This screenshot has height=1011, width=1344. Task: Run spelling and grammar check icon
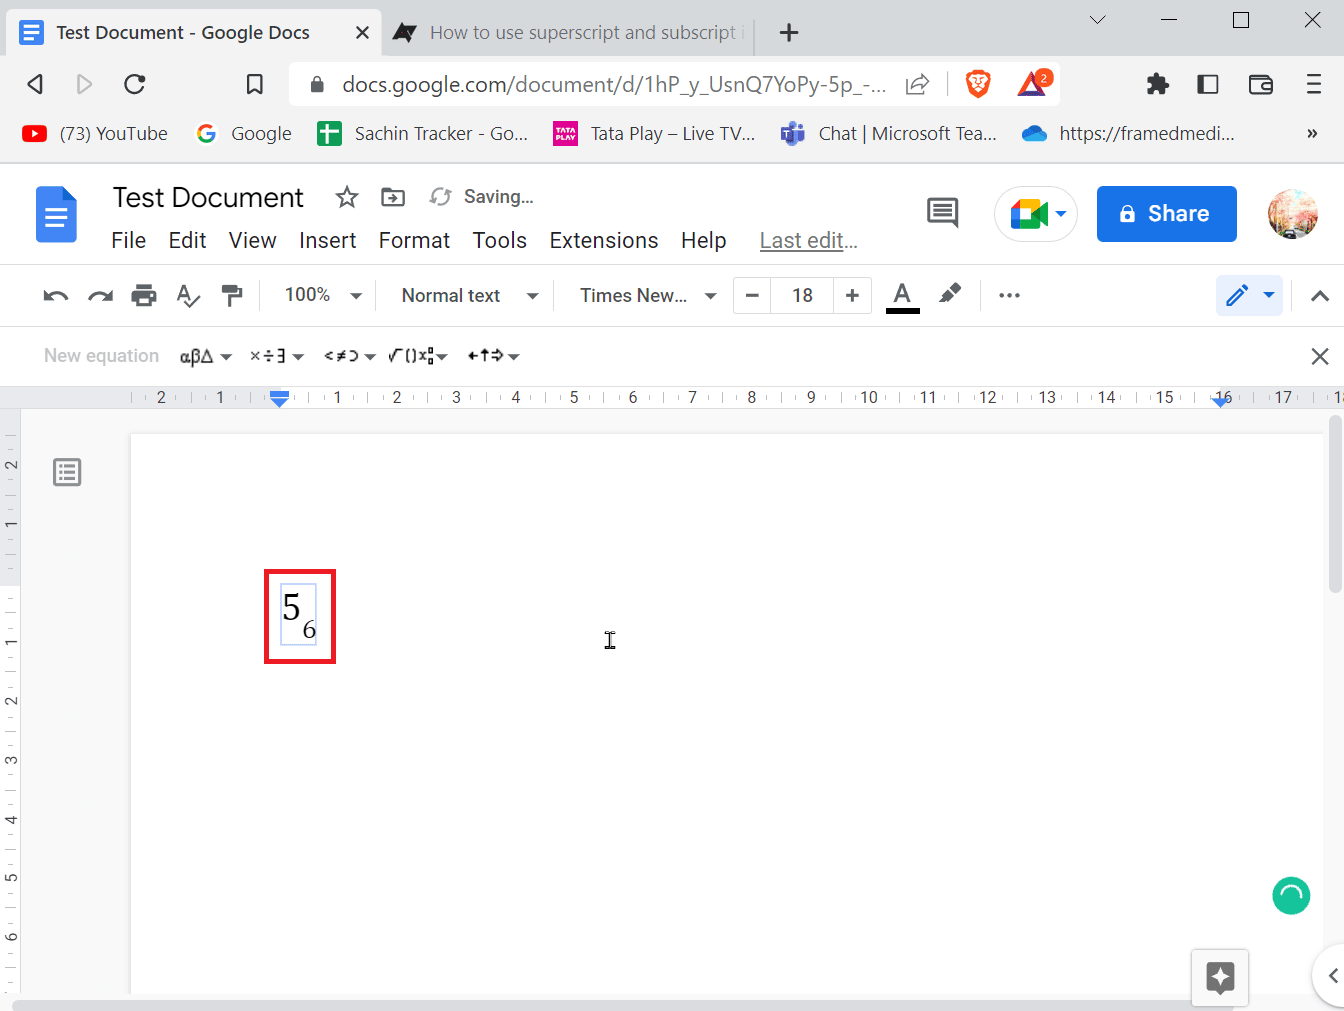(188, 295)
